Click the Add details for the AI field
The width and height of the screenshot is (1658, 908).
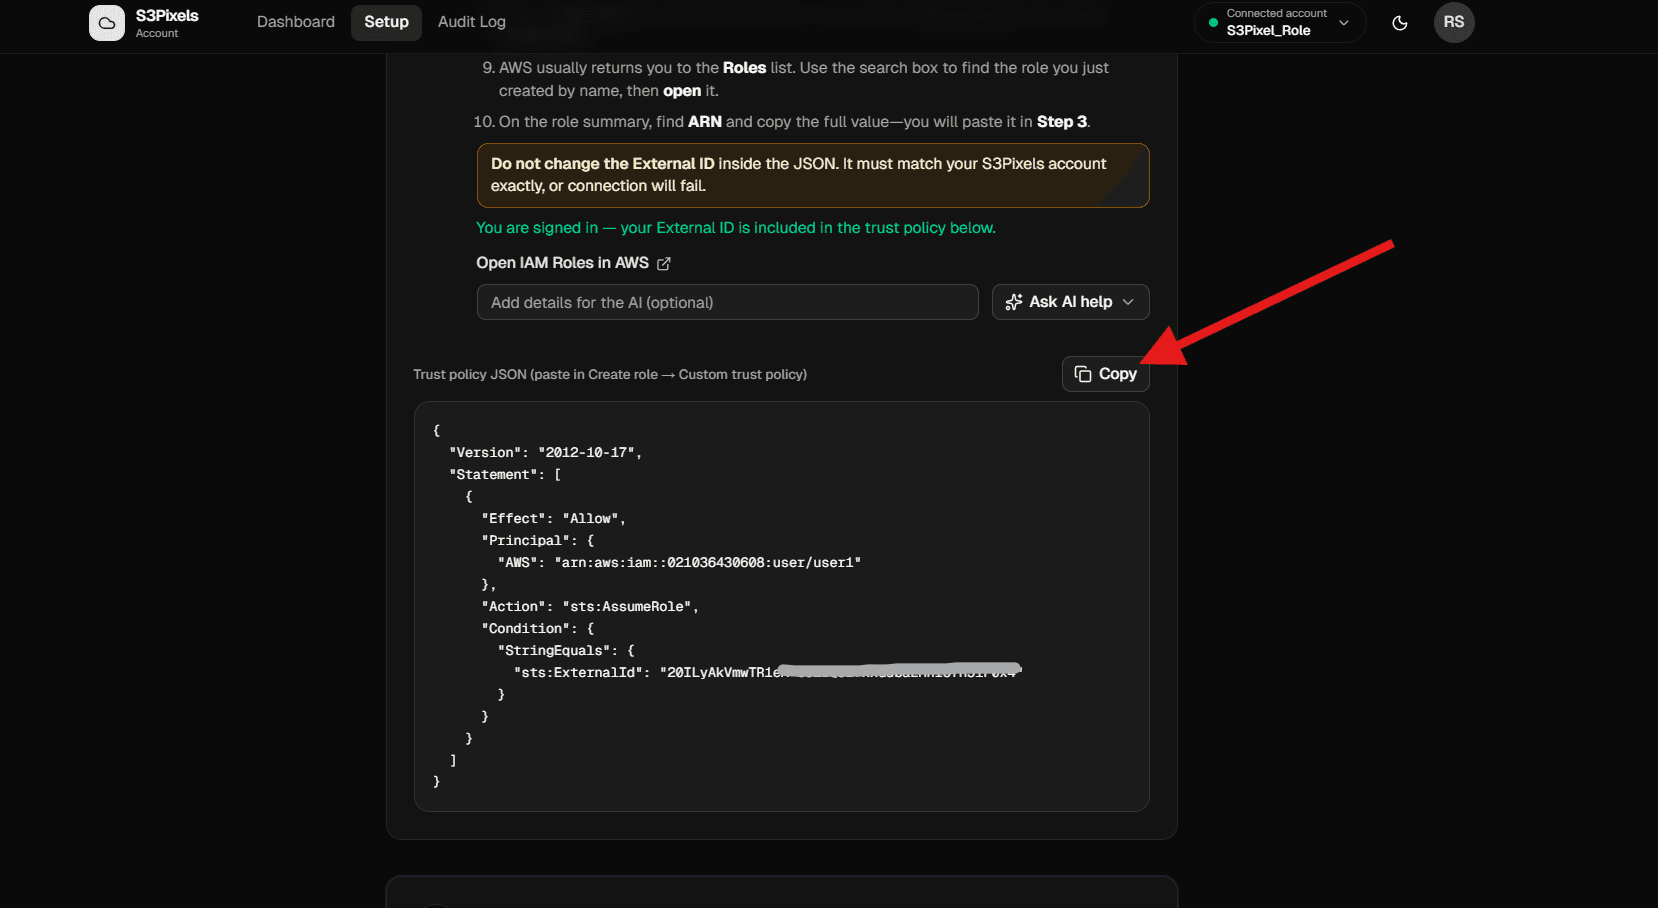727,301
